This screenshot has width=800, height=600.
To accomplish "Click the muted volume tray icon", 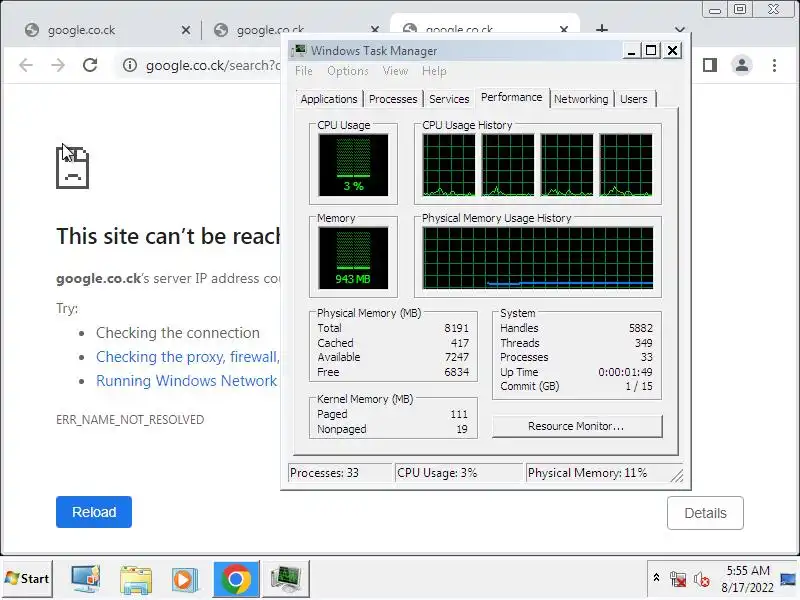I will tap(702, 579).
